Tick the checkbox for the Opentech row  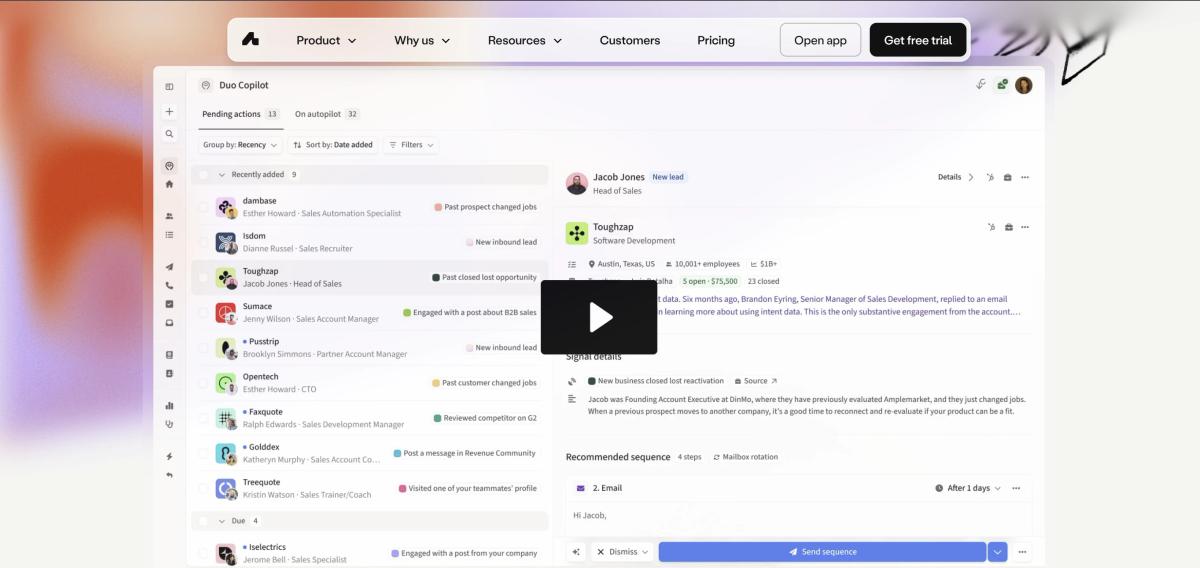(204, 383)
